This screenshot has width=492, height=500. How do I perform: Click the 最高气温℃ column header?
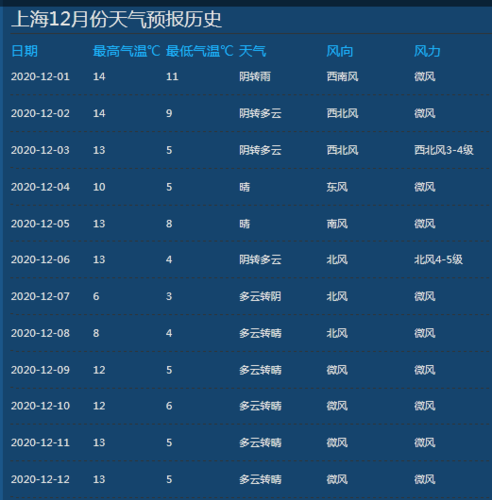tap(127, 51)
